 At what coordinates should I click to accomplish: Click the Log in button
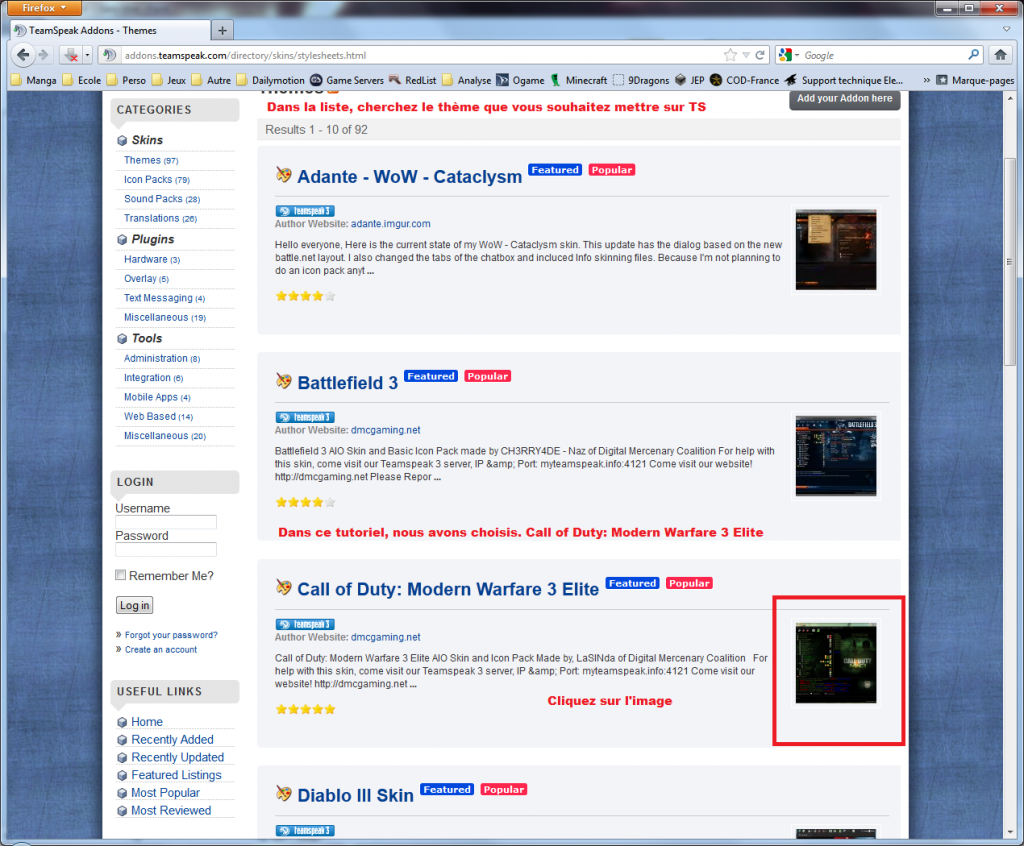pyautogui.click(x=135, y=606)
